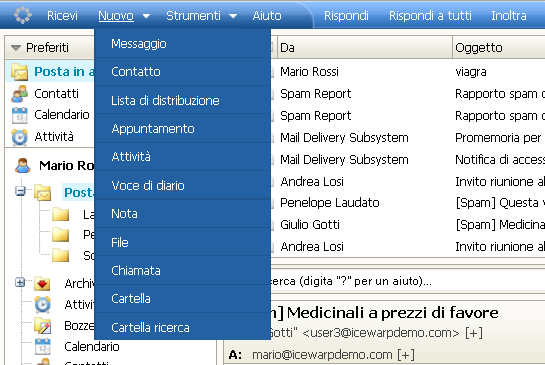Screen dimensions: 545x365
Task: Open the Strumenti menu
Action: (x=193, y=16)
